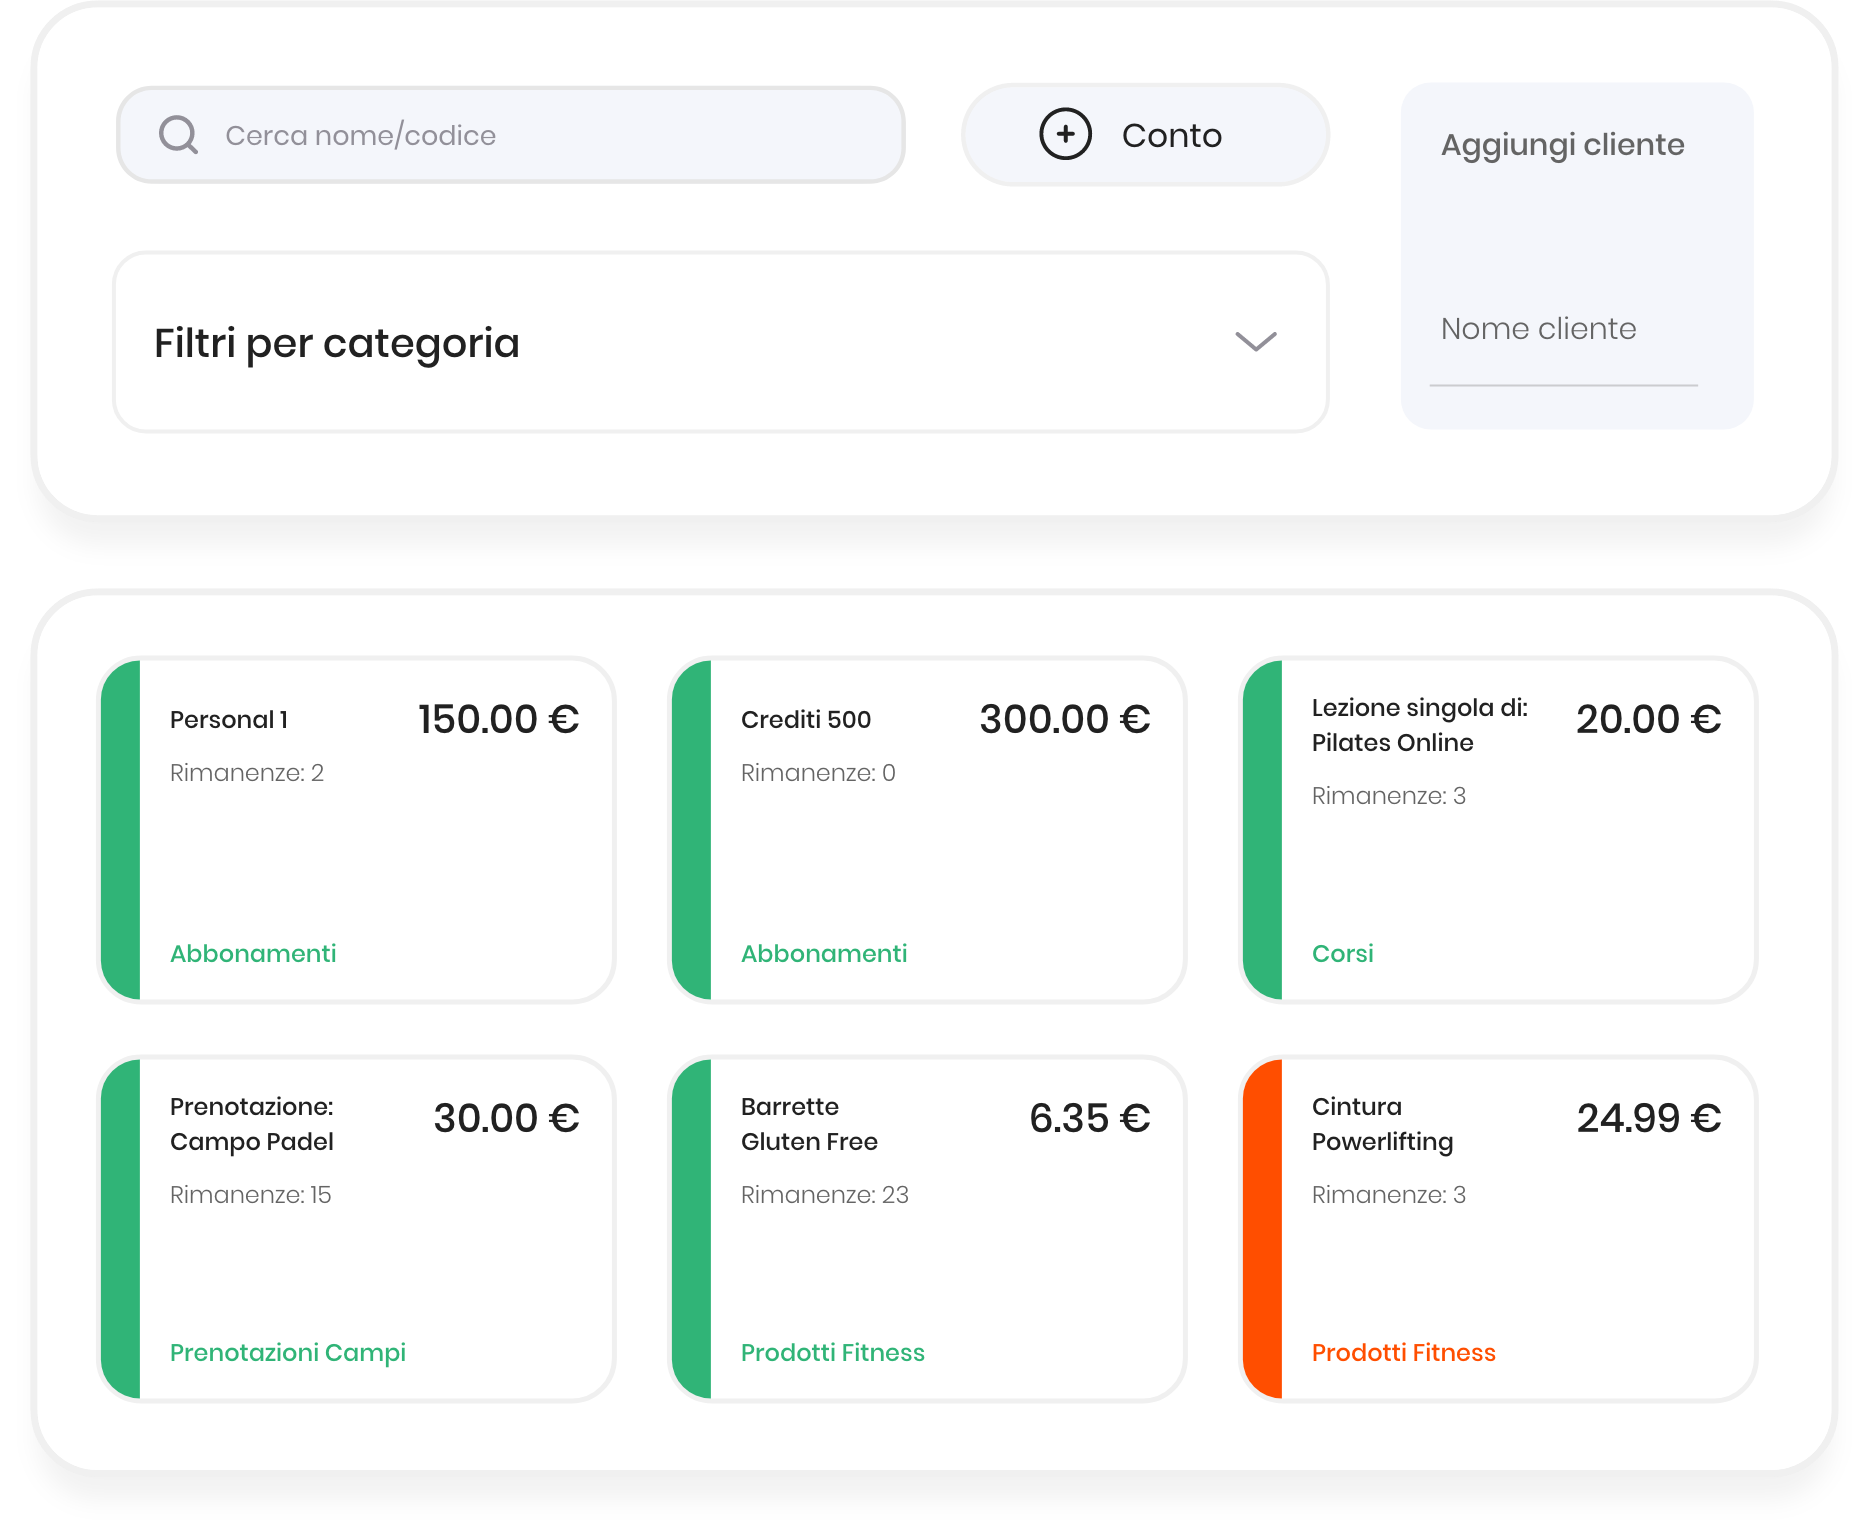This screenshot has height=1538, width=1869.
Task: Expand the Filtri per categoria chevron
Action: point(1255,342)
